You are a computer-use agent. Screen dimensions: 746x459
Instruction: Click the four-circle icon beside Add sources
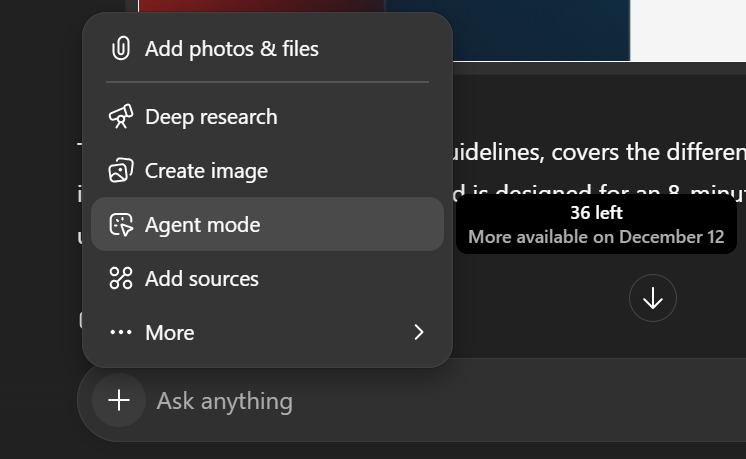120,279
